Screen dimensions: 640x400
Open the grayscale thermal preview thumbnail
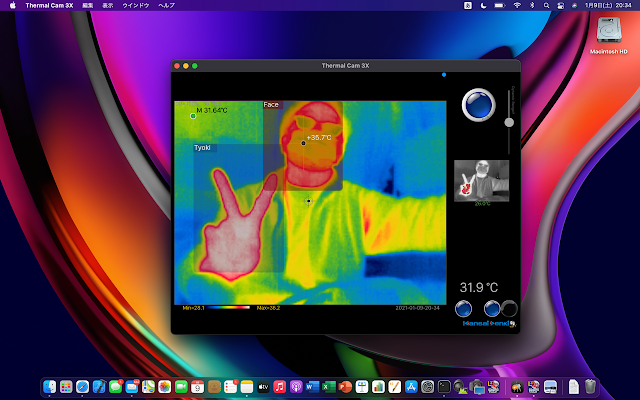pyautogui.click(x=482, y=180)
